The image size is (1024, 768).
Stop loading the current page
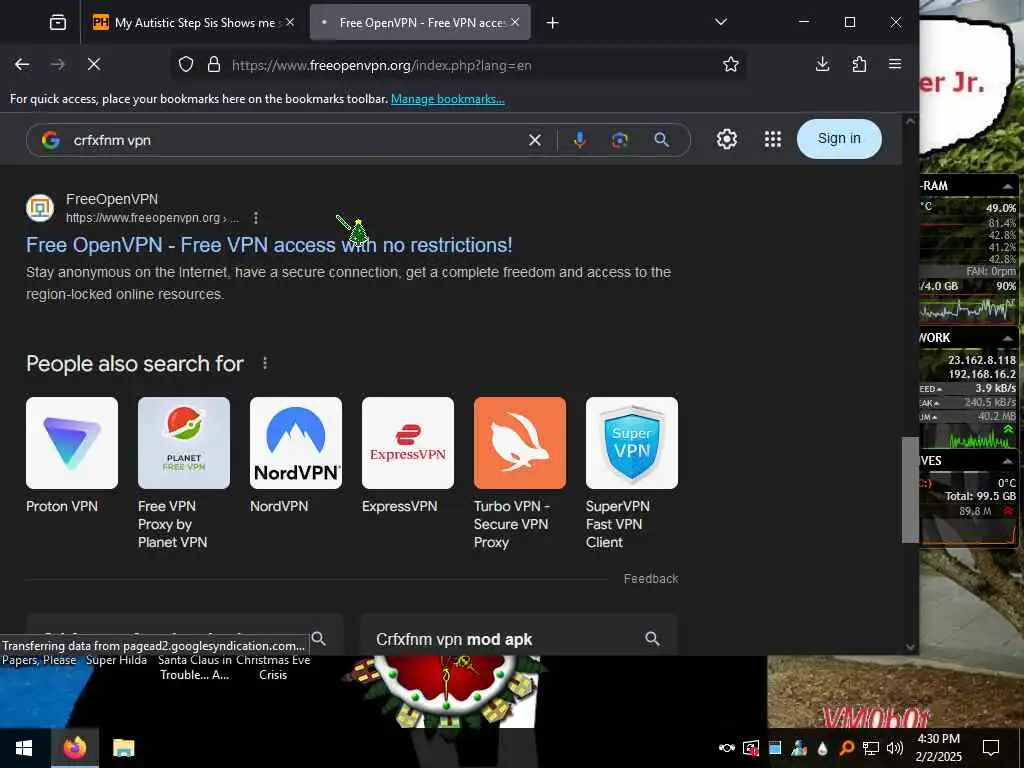coord(94,64)
